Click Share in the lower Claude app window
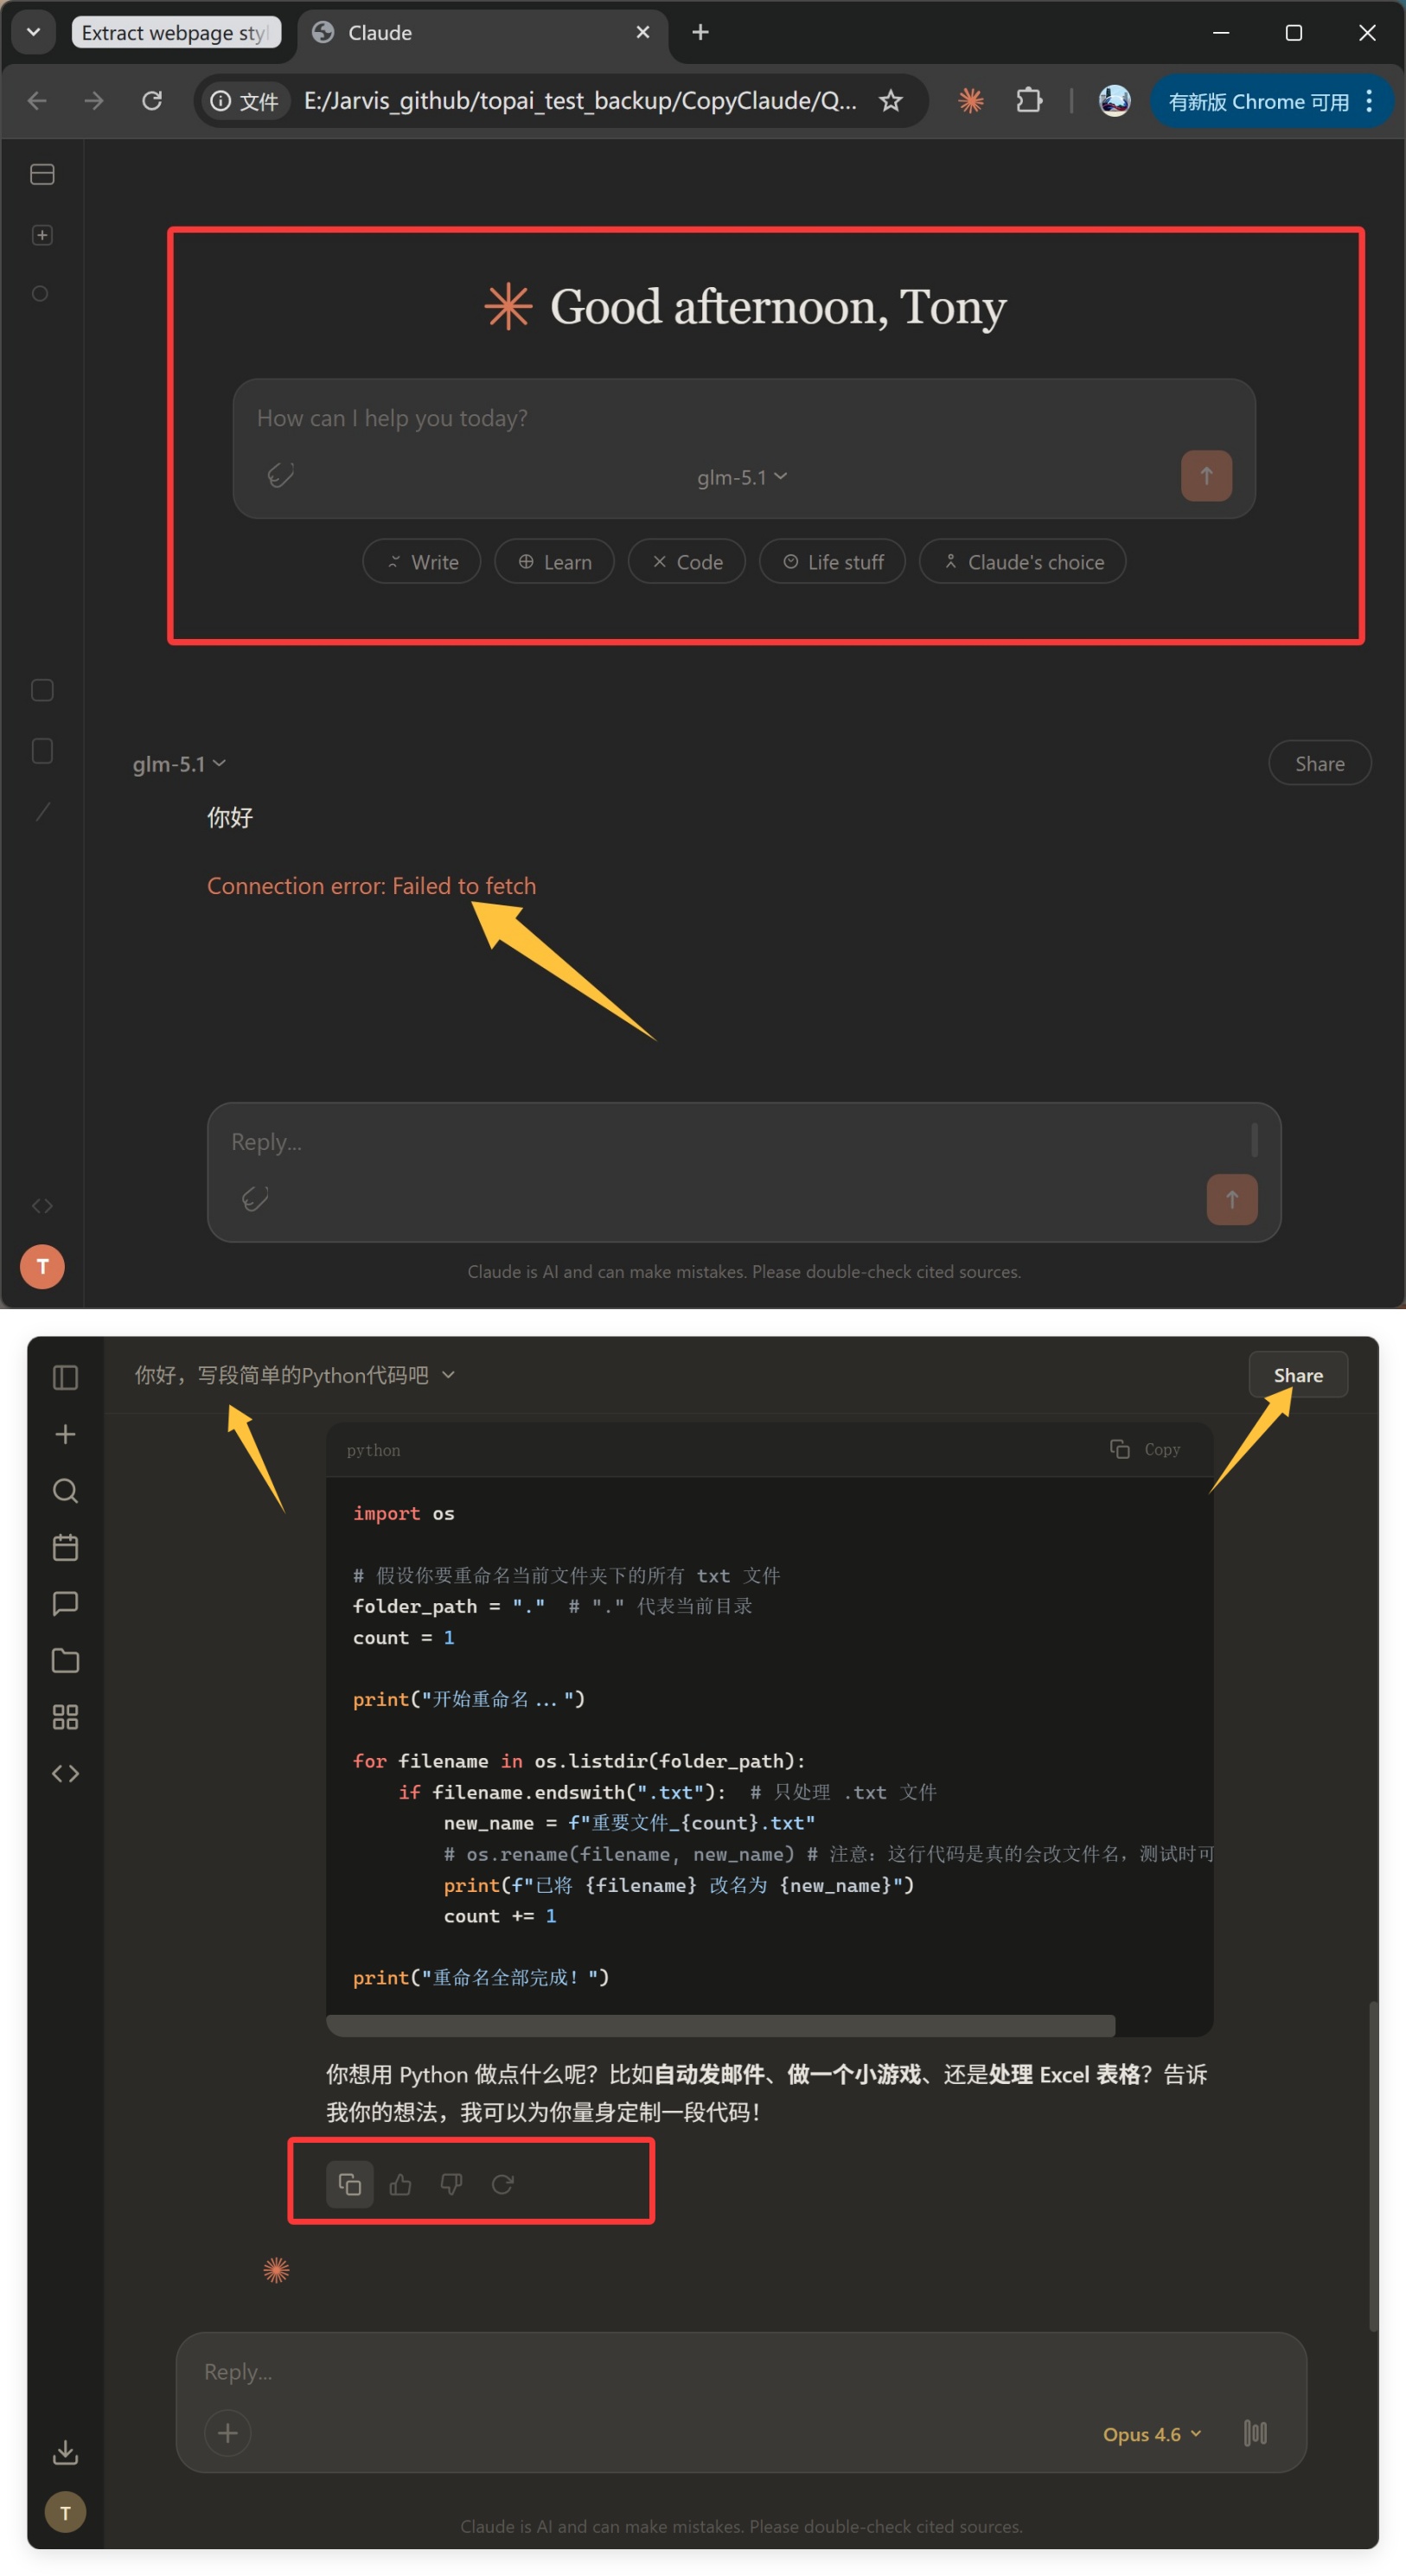This screenshot has width=1406, height=2576. [1298, 1376]
